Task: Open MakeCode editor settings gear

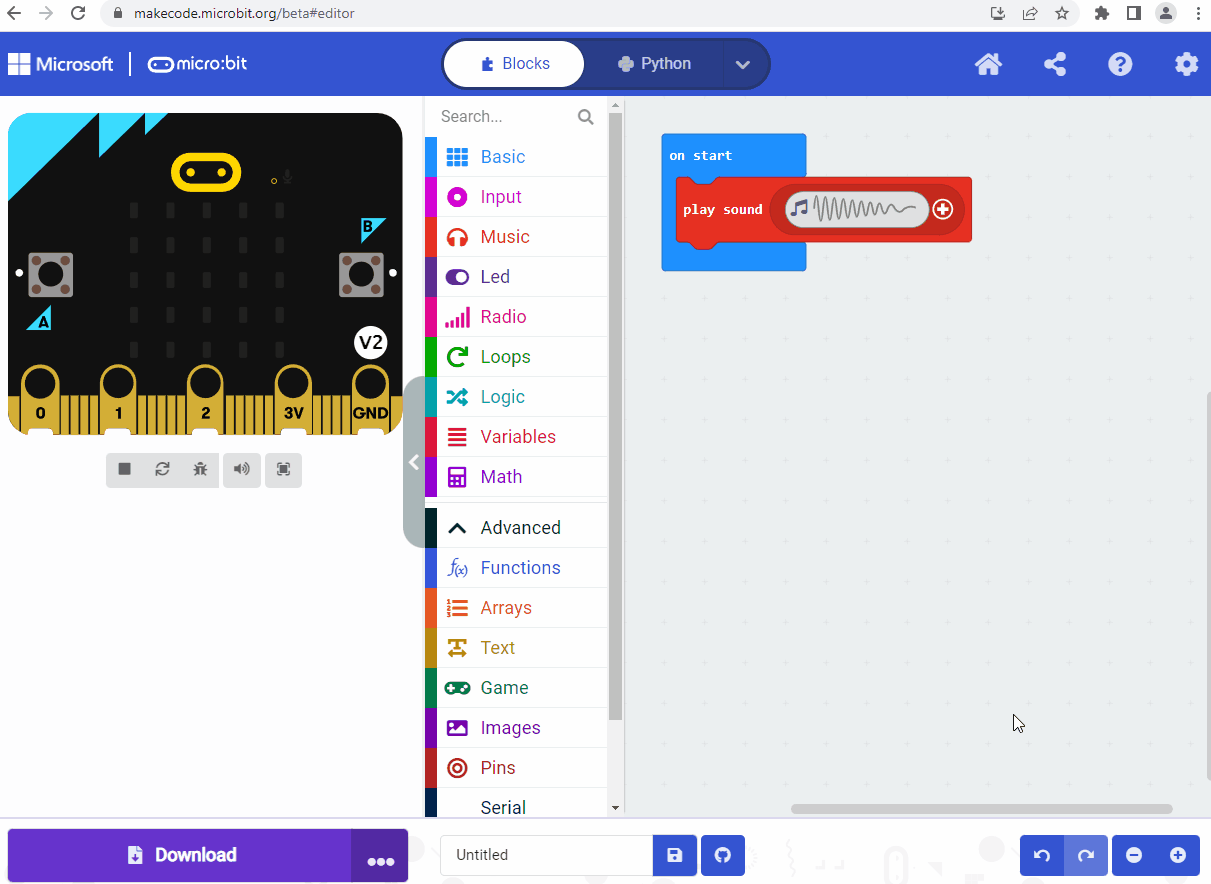Action: pos(1186,63)
